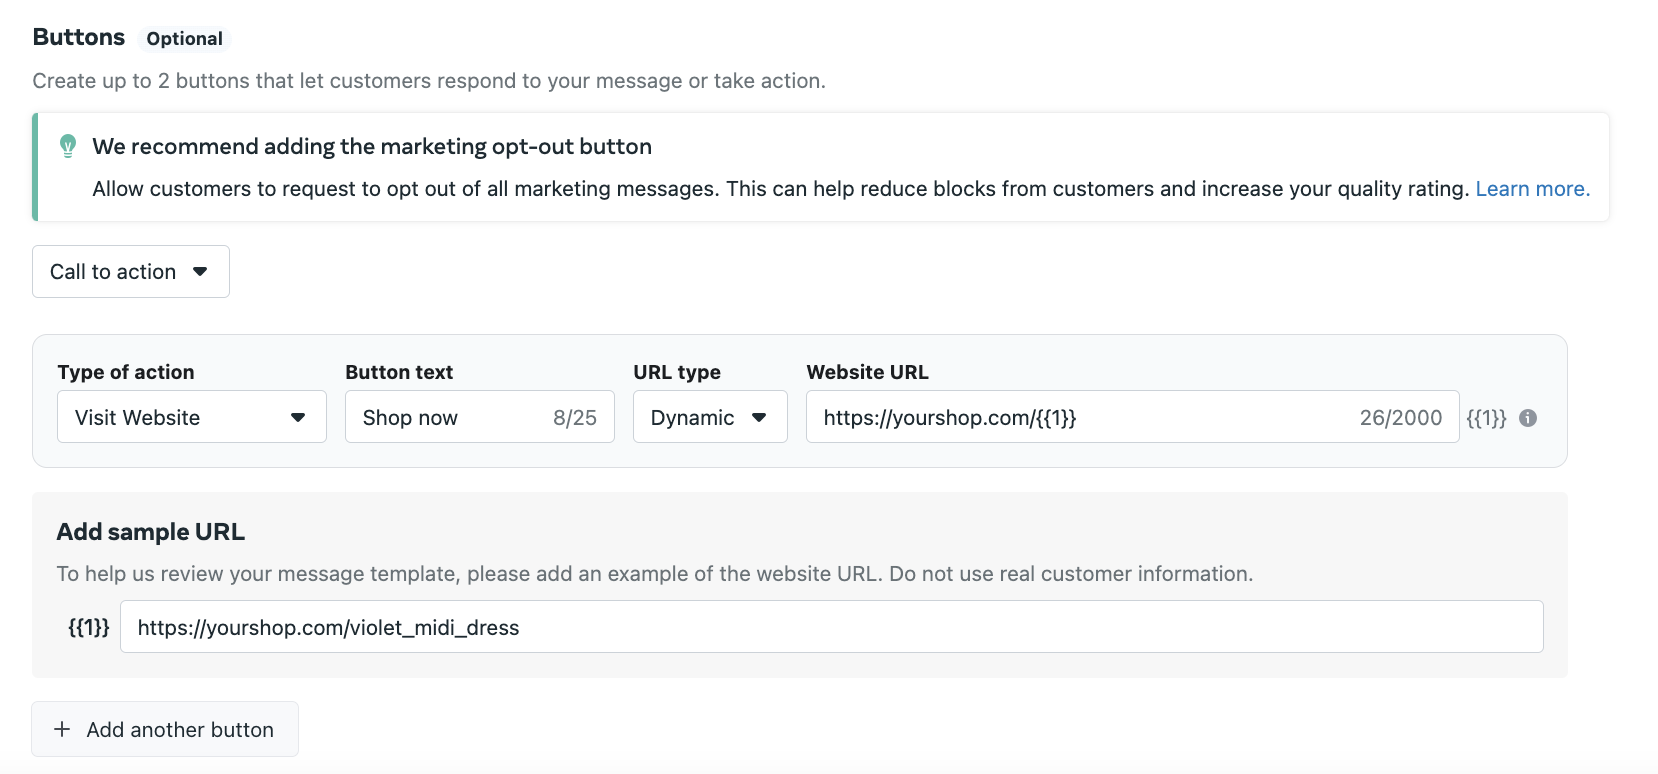Click the Optional badge next to Buttons
This screenshot has width=1658, height=774.
[184, 39]
